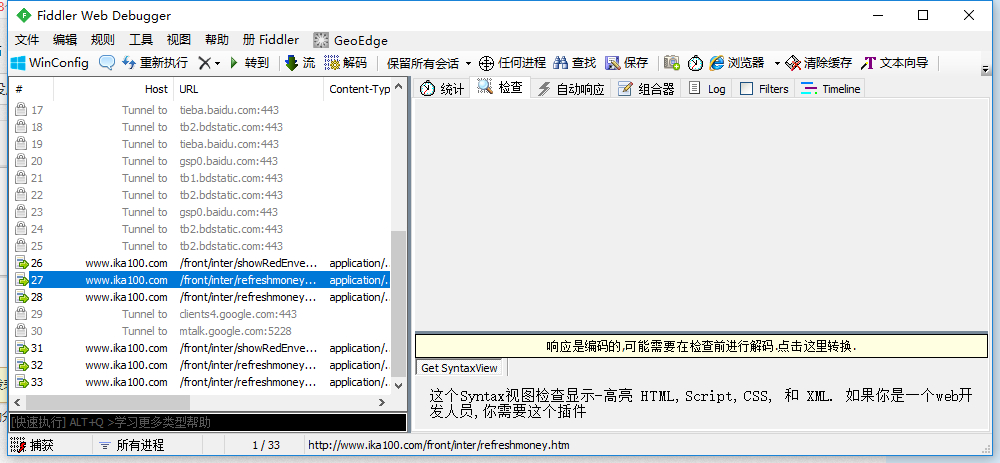Click the 册 Fiddler menu item
The image size is (1000, 463).
coord(271,40)
